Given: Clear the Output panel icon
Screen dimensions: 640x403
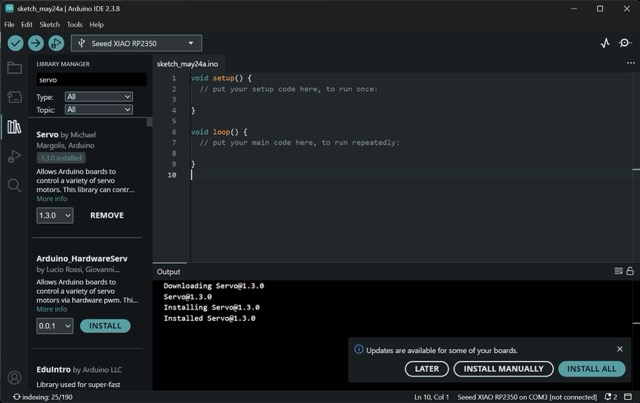Looking at the screenshot, I should pos(618,271).
